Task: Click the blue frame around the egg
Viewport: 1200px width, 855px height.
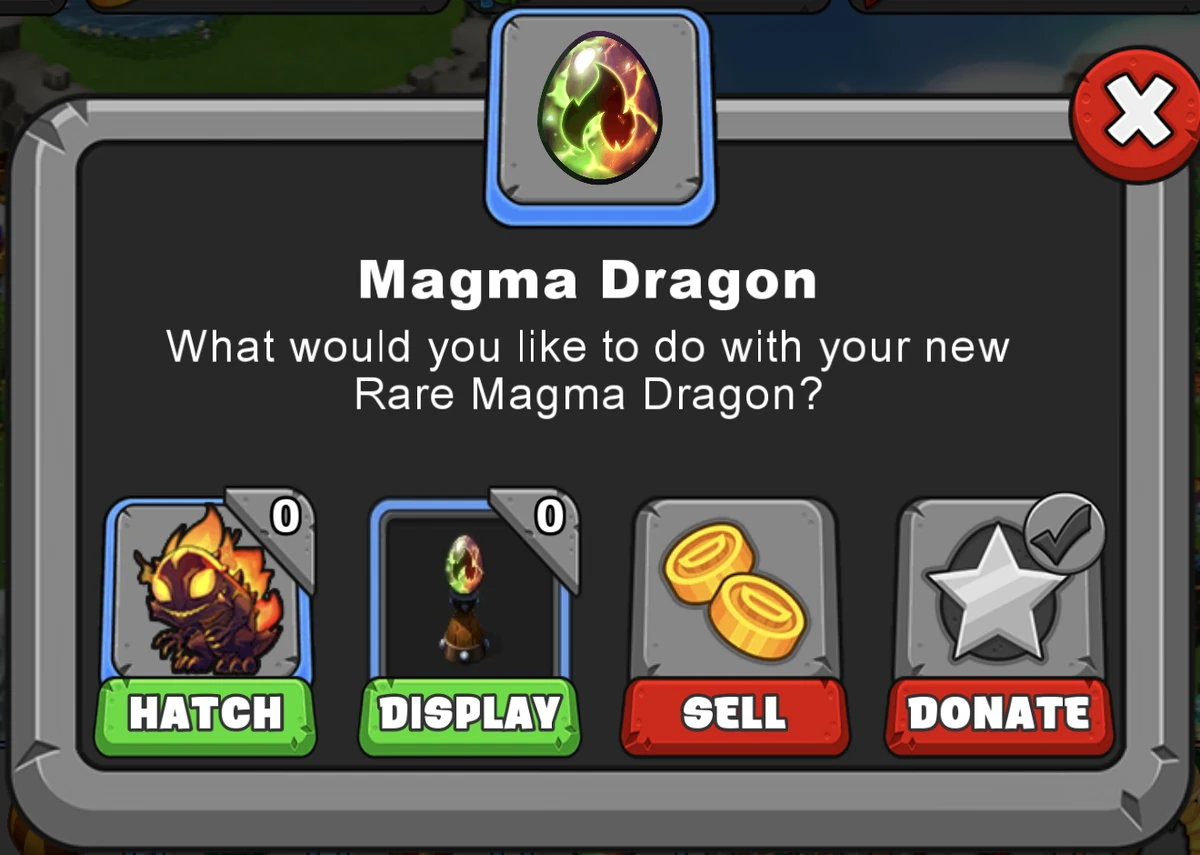Action: point(599,118)
